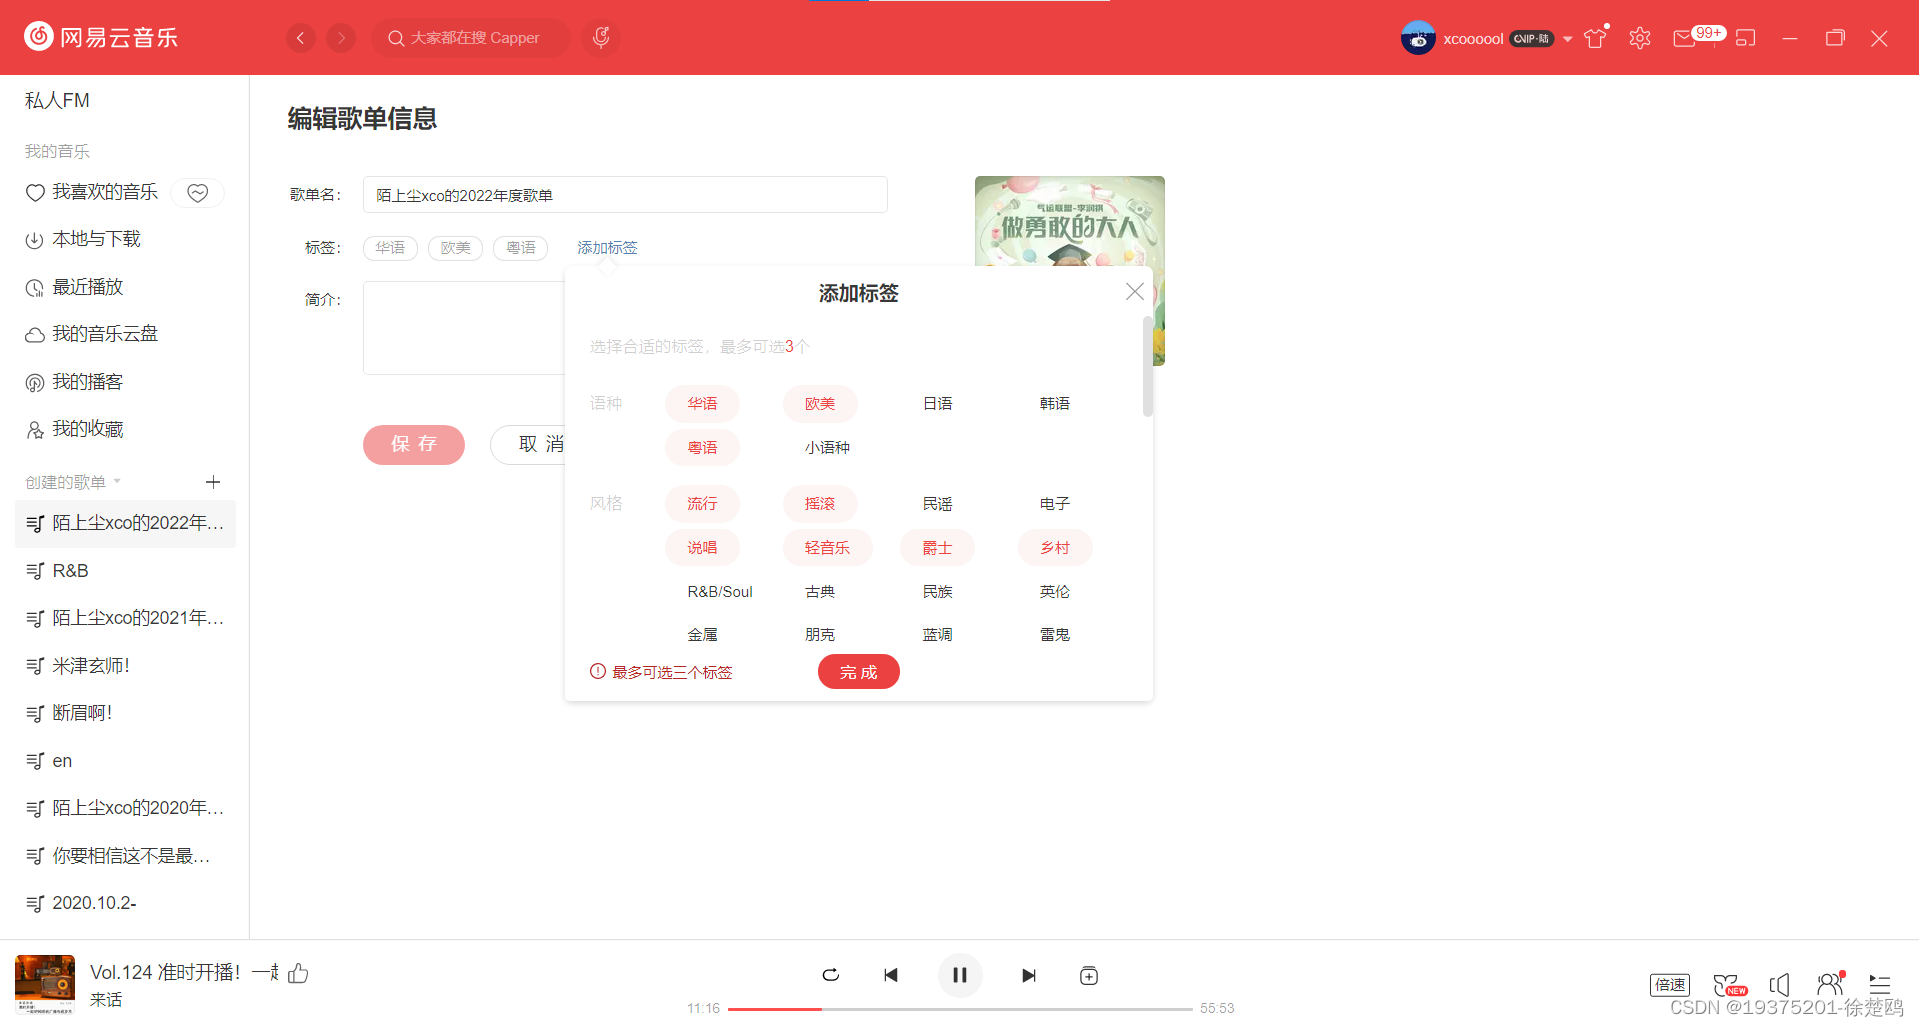The width and height of the screenshot is (1919, 1027).
Task: Toggle the 乡村 style tag
Action: click(1055, 548)
